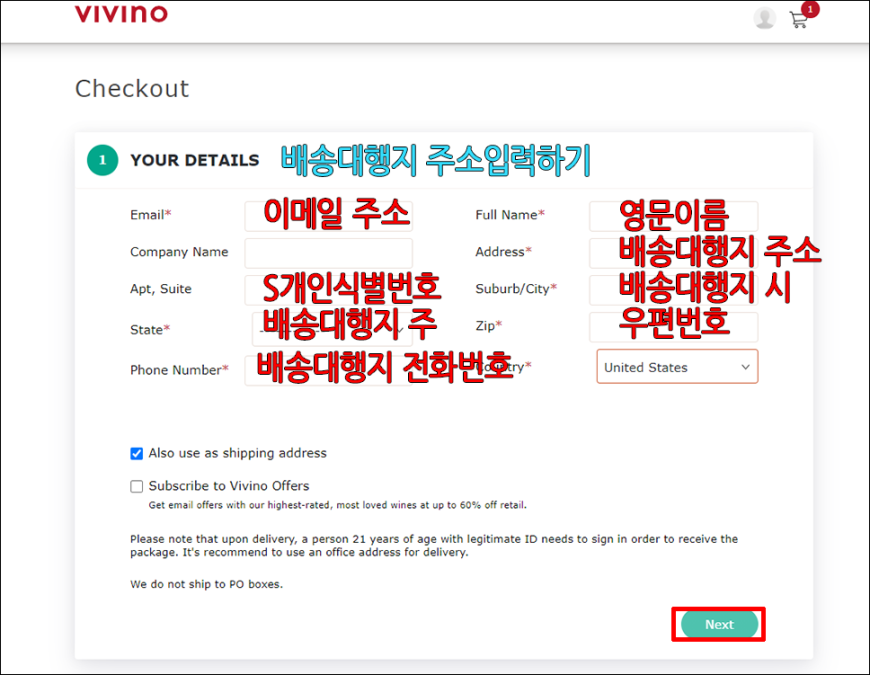This screenshot has height=675, width=870.
Task: Uncheck Also use as shipping address
Action: click(x=136, y=454)
